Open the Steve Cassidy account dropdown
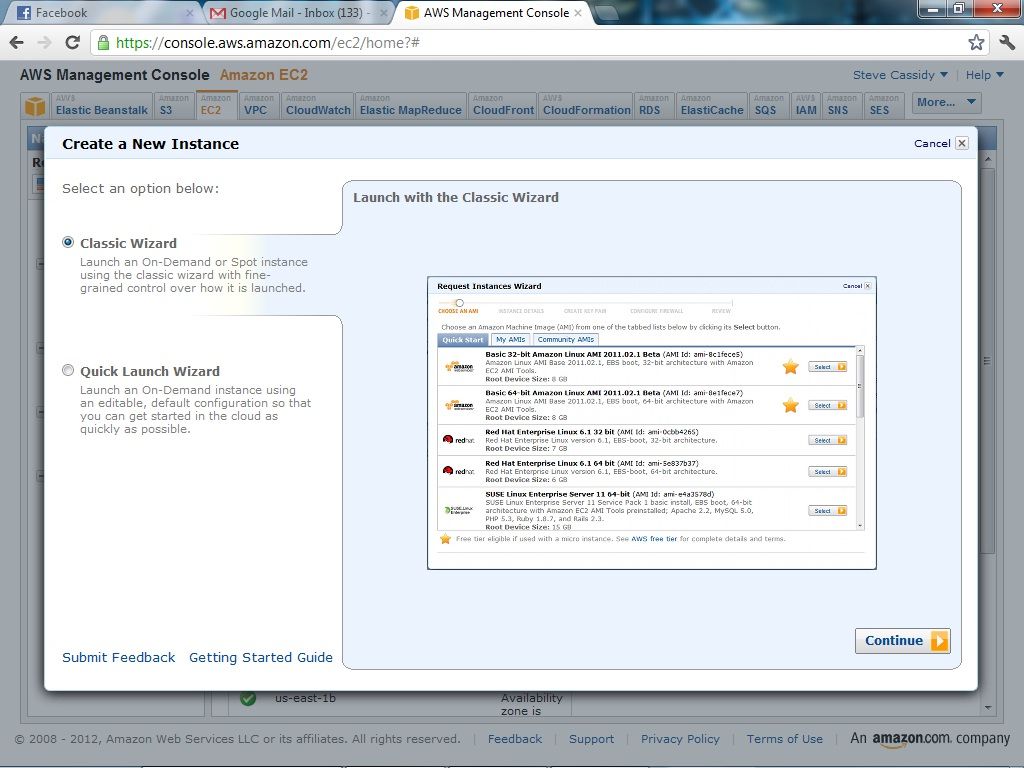The width and height of the screenshot is (1024, 768). pos(900,75)
